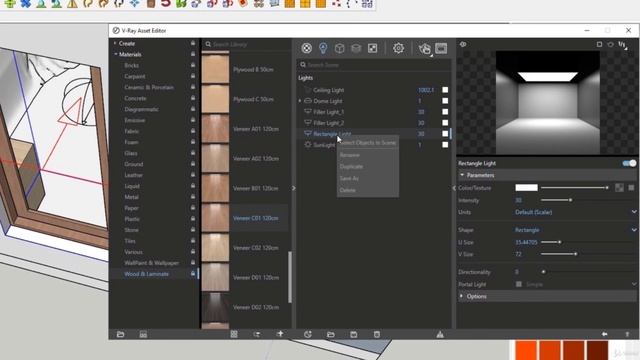The height and width of the screenshot is (360, 640).
Task: Open the Shape dropdown showing Rectangle
Action: (575, 230)
